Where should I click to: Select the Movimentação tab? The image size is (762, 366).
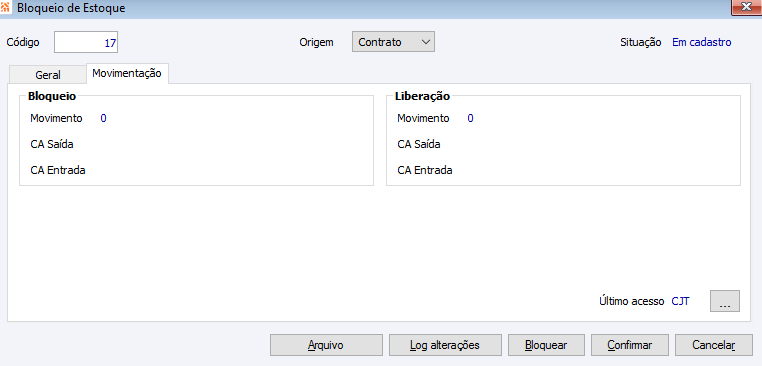[x=127, y=73]
